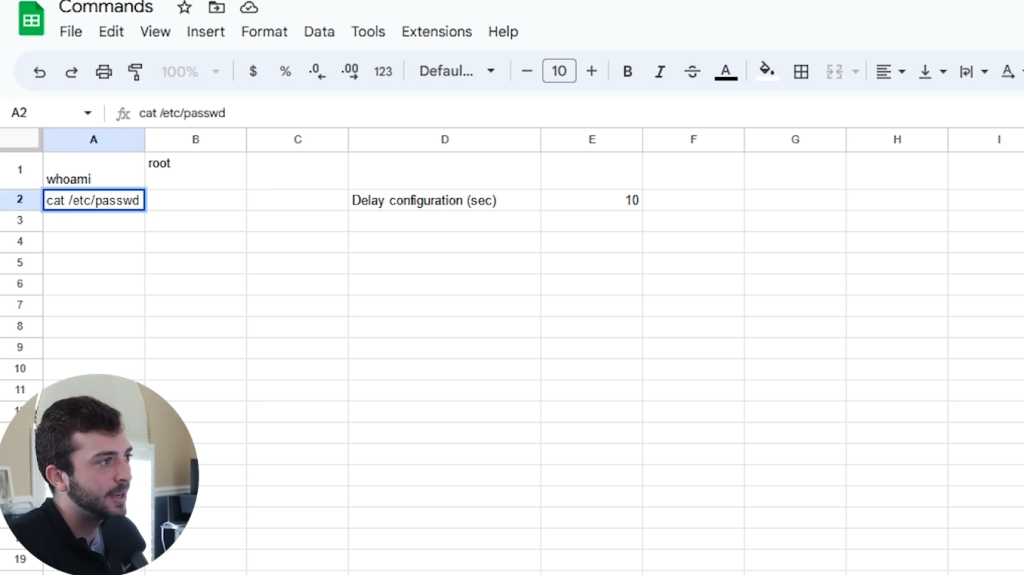This screenshot has width=1024, height=575.
Task: Print the spreadsheet
Action: coord(104,71)
